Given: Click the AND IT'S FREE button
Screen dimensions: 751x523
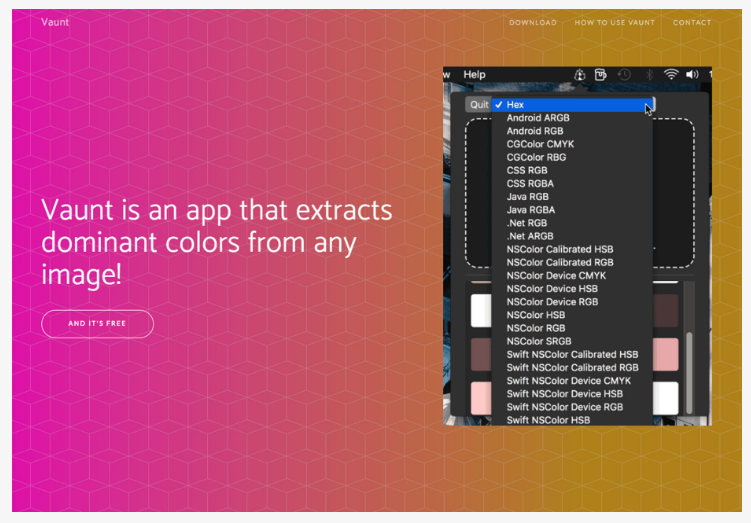Looking at the screenshot, I should coord(97,324).
